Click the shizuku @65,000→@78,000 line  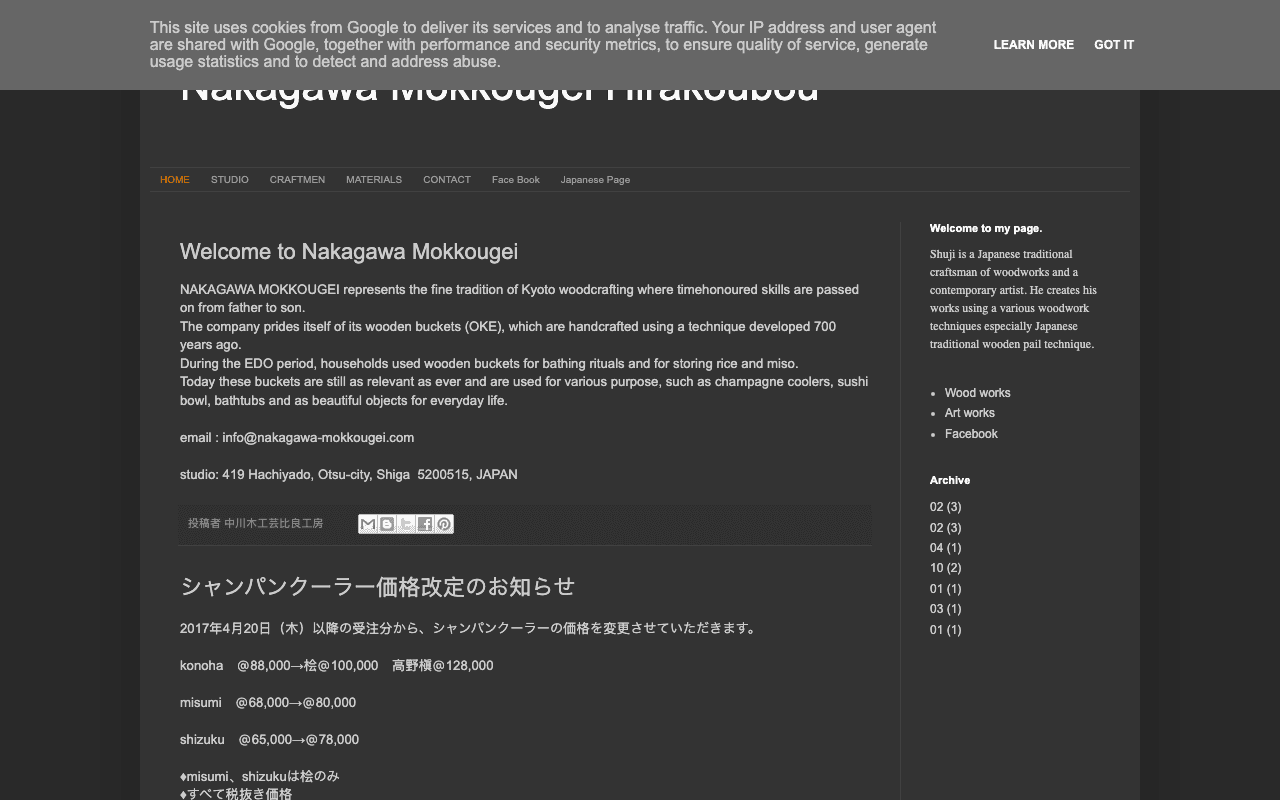(269, 740)
